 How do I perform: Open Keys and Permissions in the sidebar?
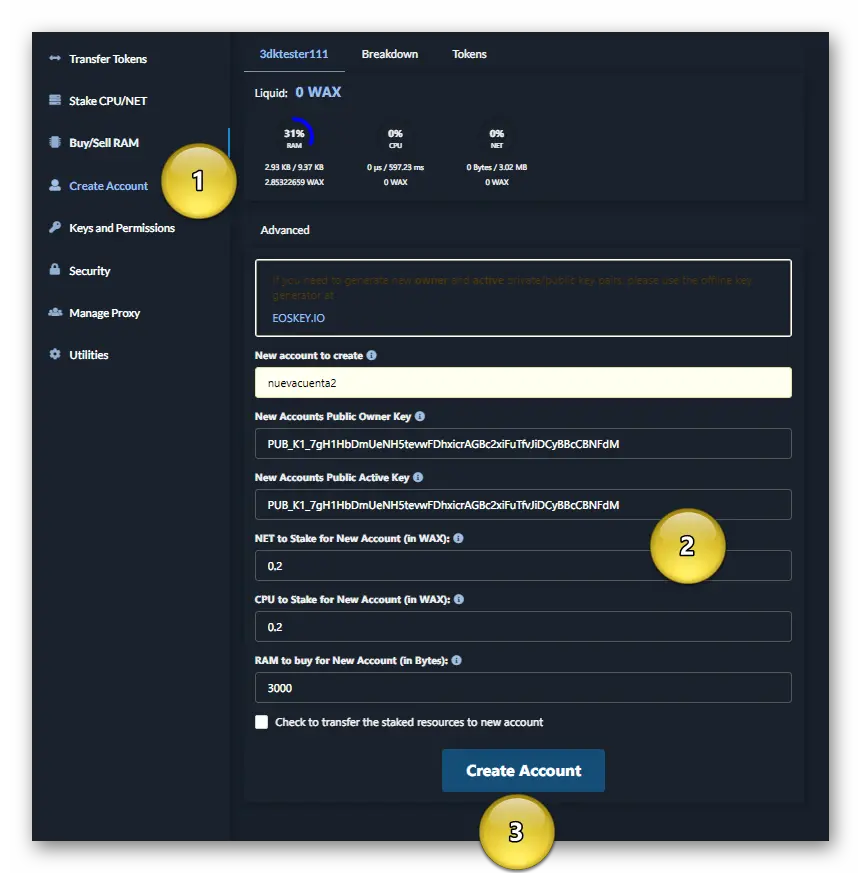pos(122,228)
